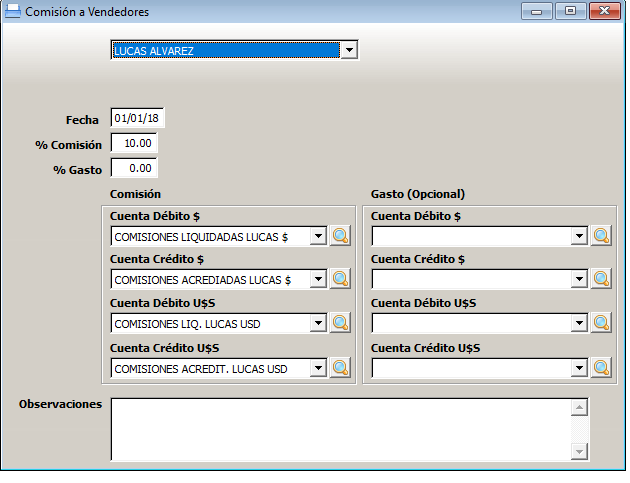Click search icon for Gasto Cuenta Crédito U$S
630x483 pixels.
pyautogui.click(x=601, y=368)
